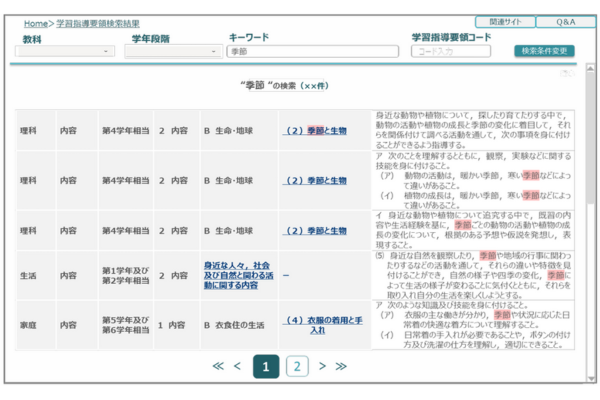The image size is (600, 400).
Task: Open the 教科 subject dropdown
Action: [x=67, y=51]
